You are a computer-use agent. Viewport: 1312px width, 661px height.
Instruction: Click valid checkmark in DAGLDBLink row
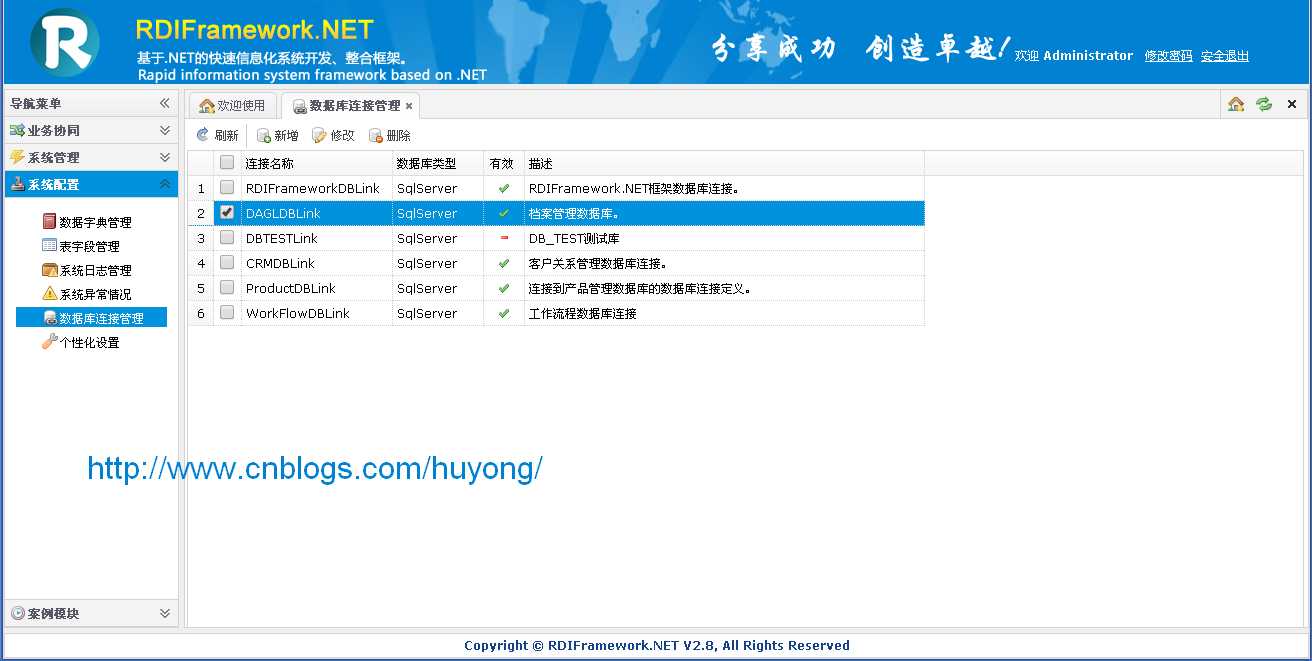[x=504, y=213]
